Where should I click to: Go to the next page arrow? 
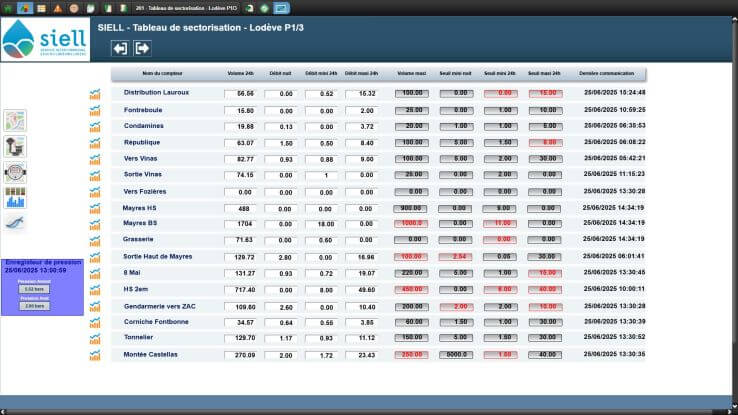coord(142,48)
